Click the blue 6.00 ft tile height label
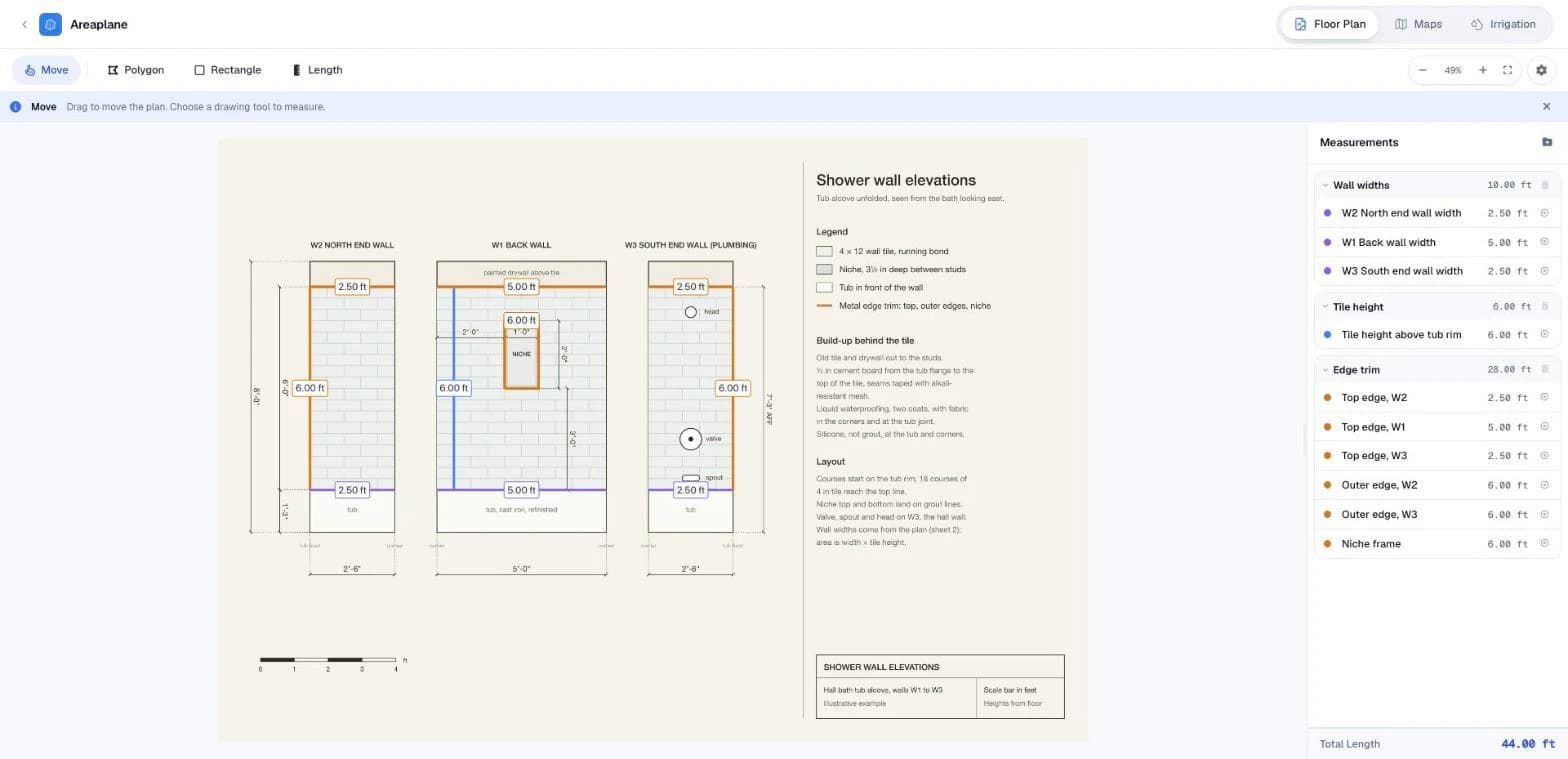This screenshot has height=759, width=1568. click(x=453, y=388)
